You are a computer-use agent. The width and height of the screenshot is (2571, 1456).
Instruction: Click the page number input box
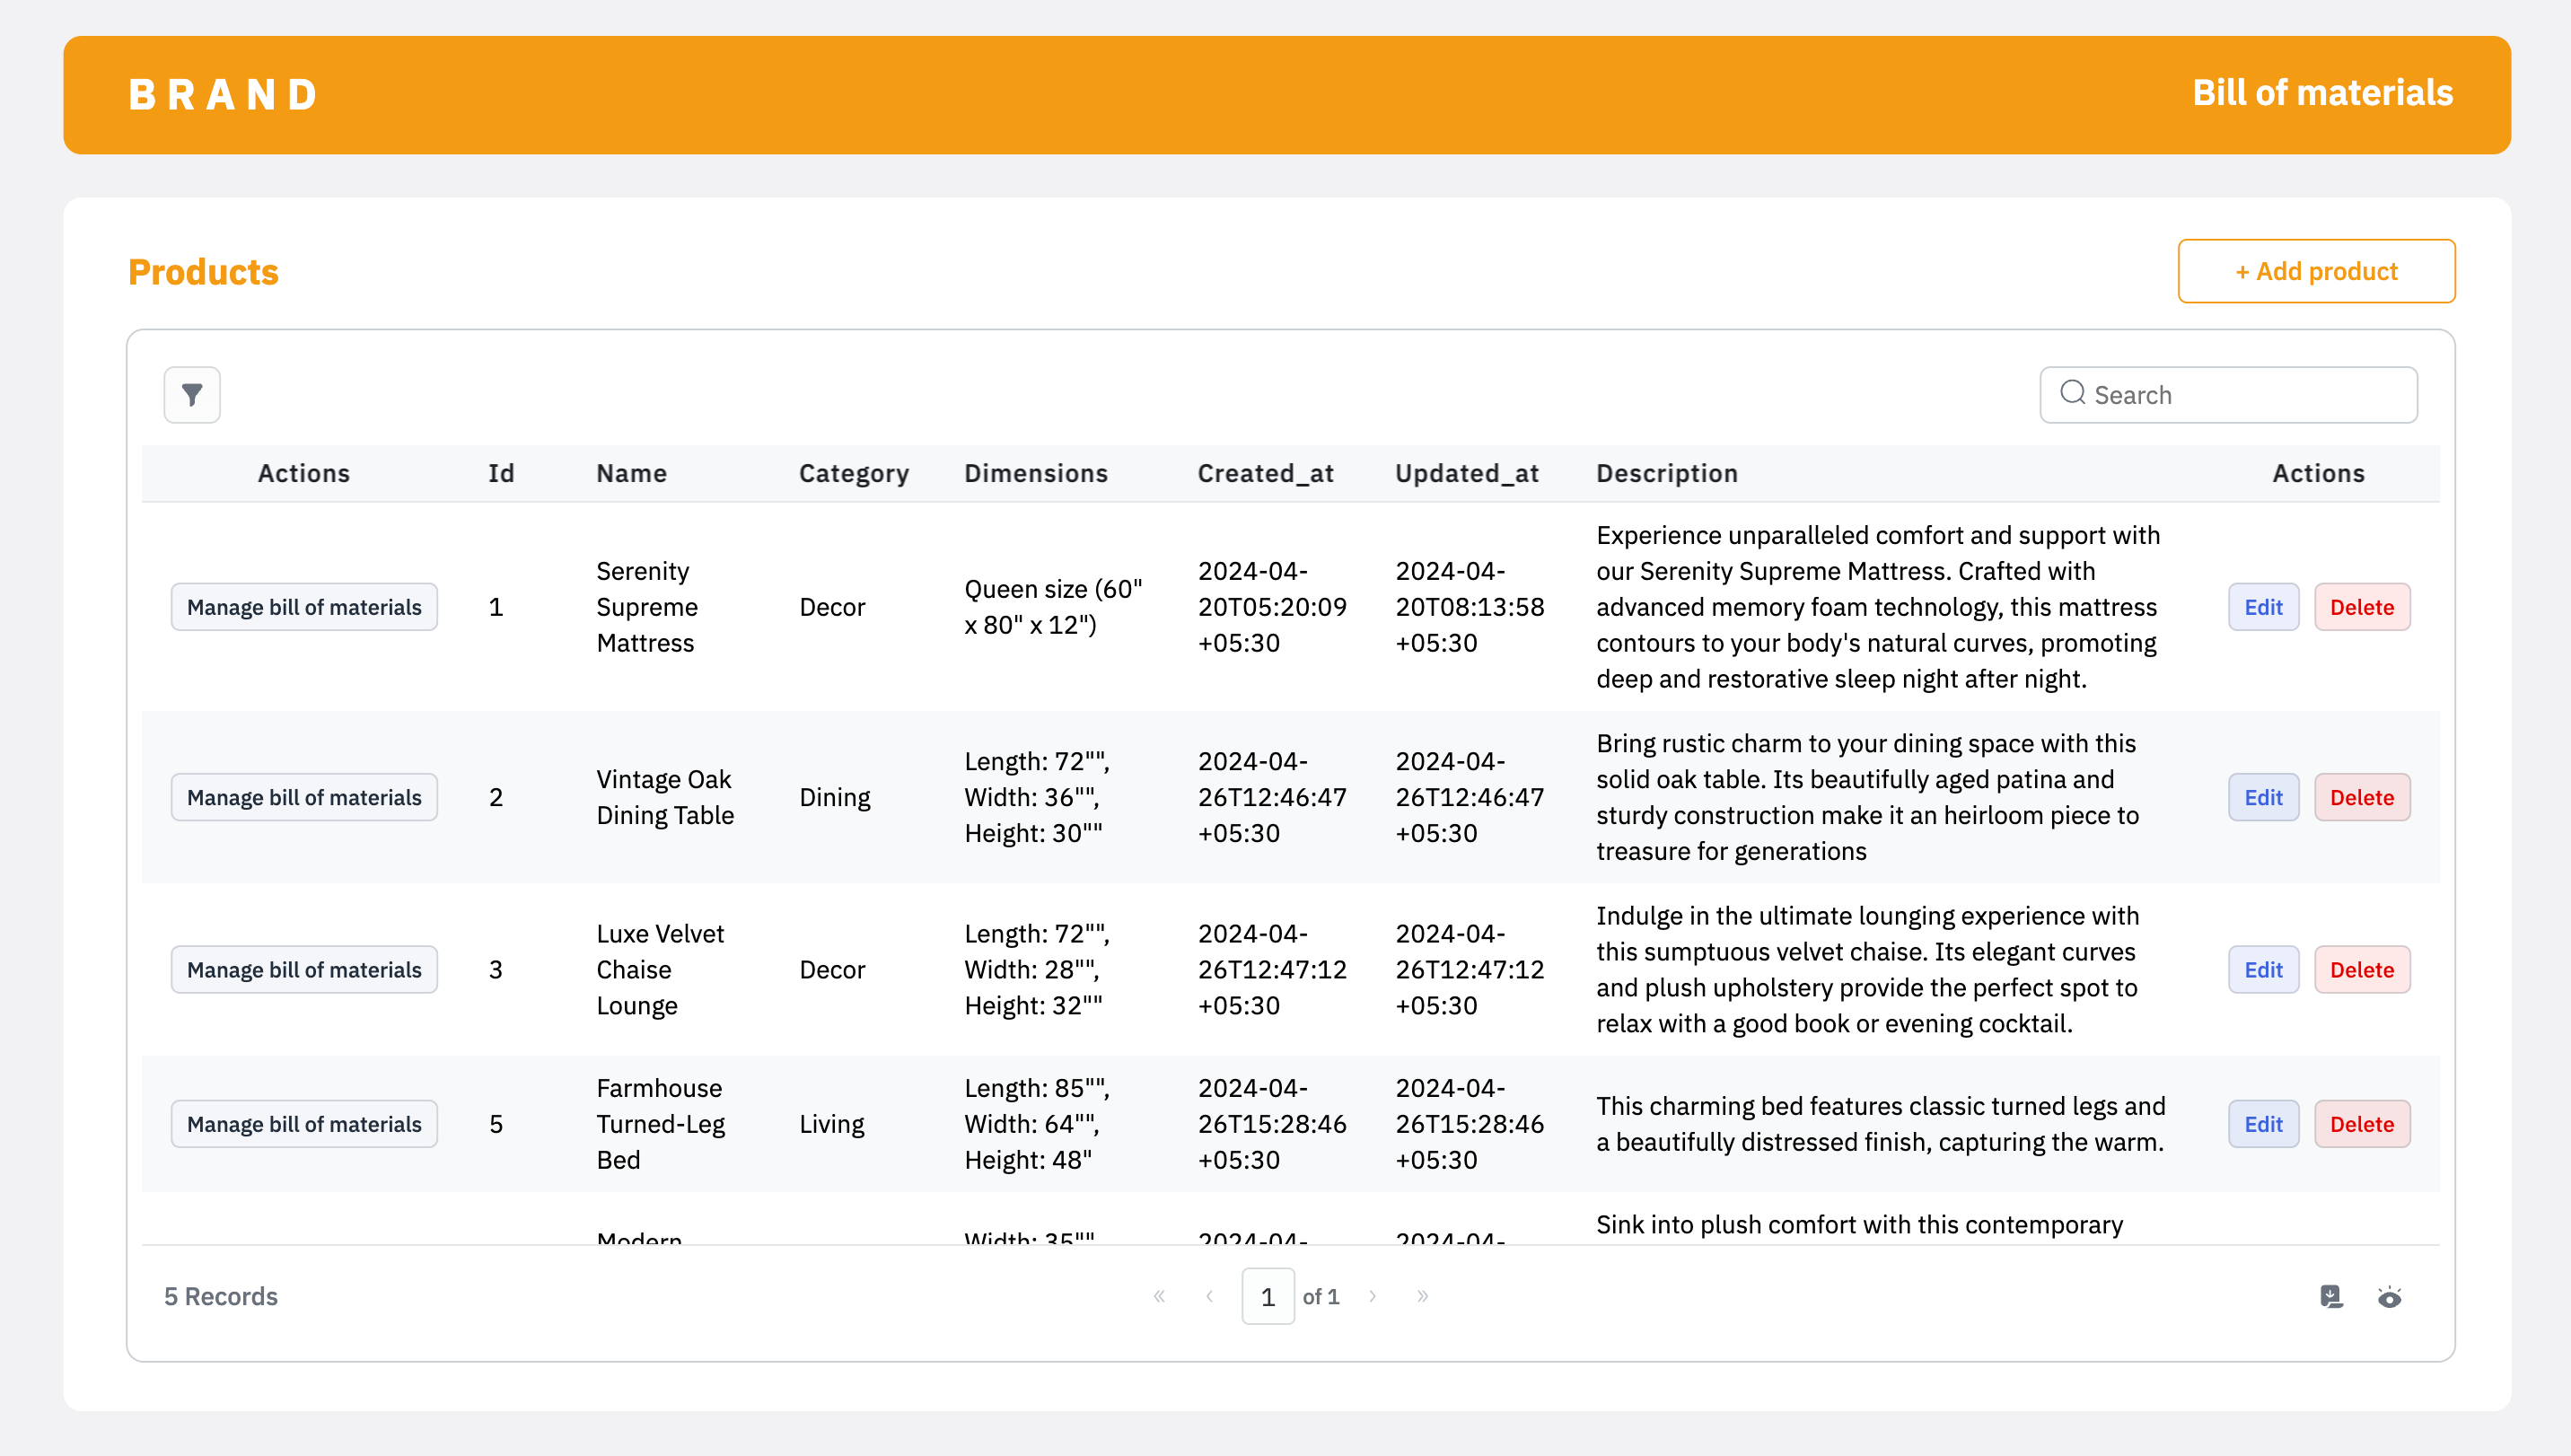pyautogui.click(x=1267, y=1296)
